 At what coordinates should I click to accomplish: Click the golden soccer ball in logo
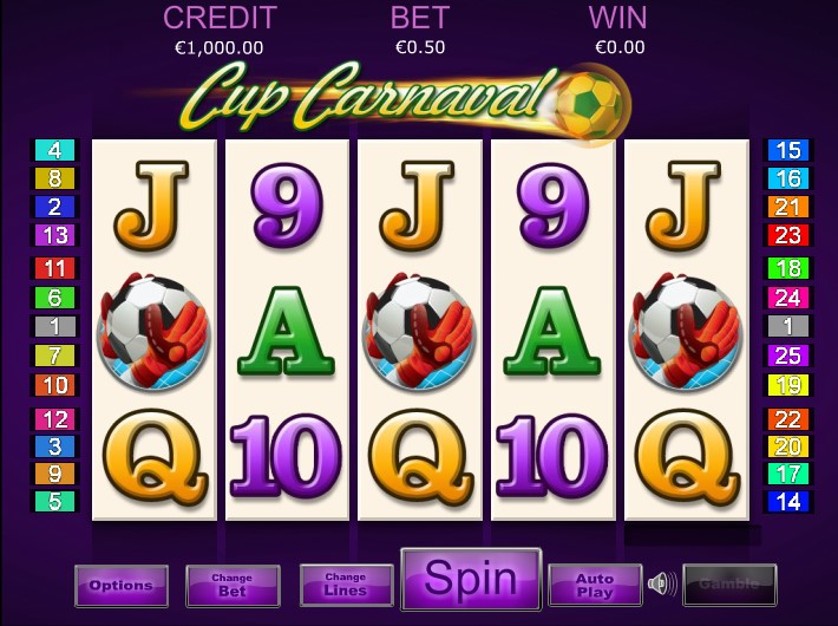[x=590, y=105]
